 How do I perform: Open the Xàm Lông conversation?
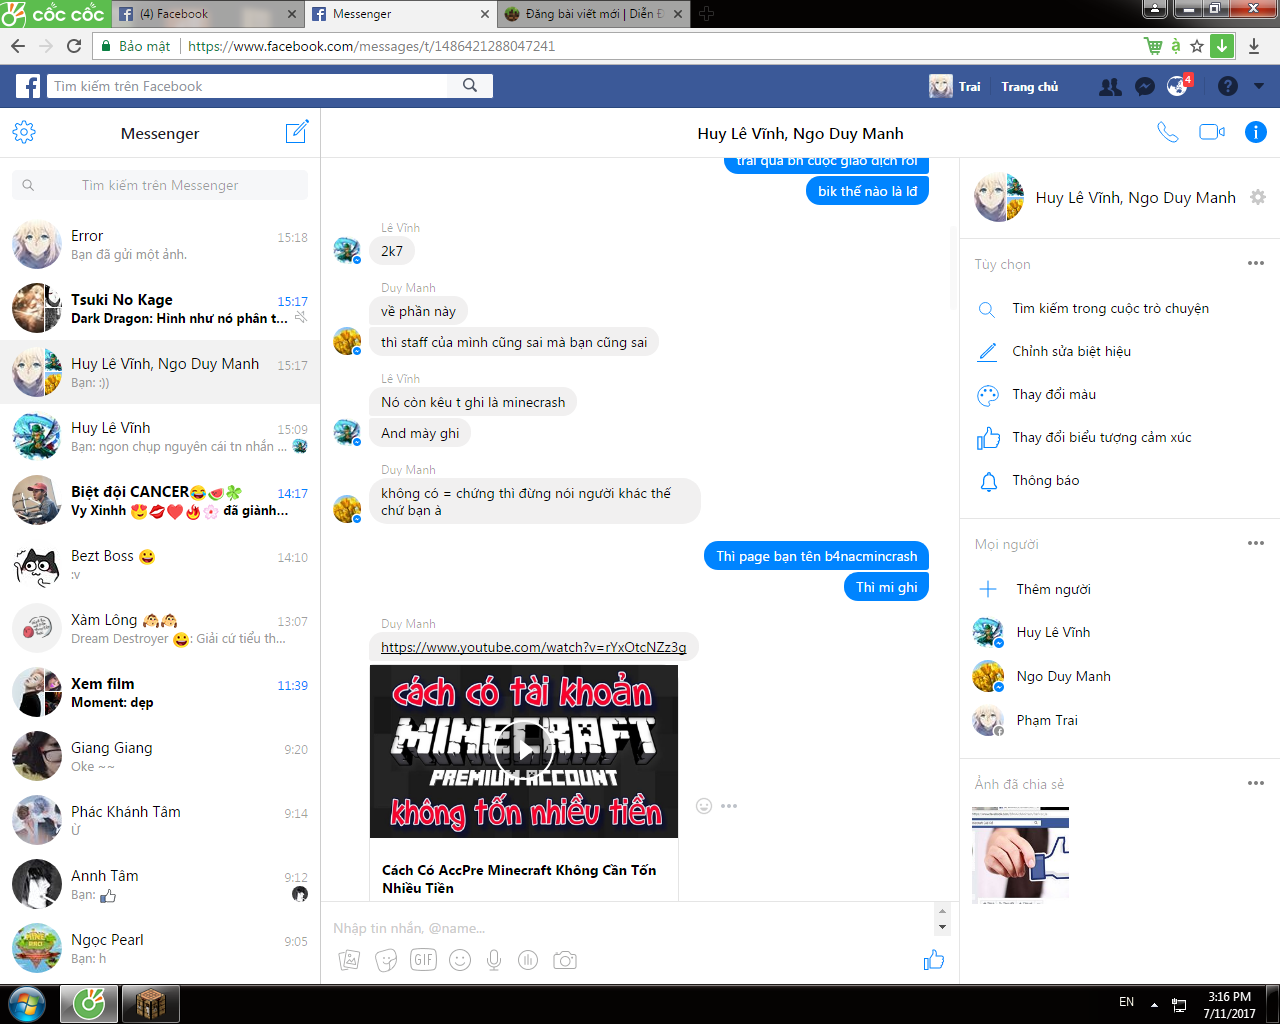coord(160,629)
